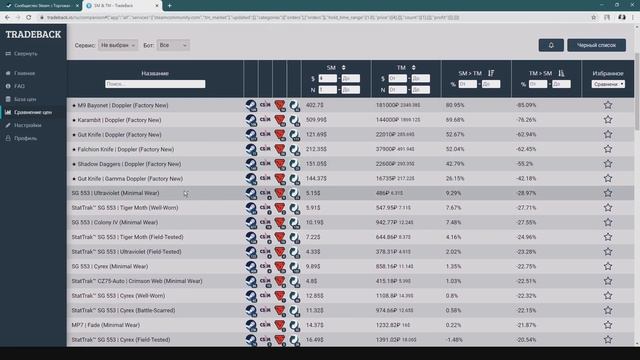Viewport: 640px width, 360px height.
Task: Open Steam icon for SG 553 Cyrex Well-Worn
Action: 251,296
